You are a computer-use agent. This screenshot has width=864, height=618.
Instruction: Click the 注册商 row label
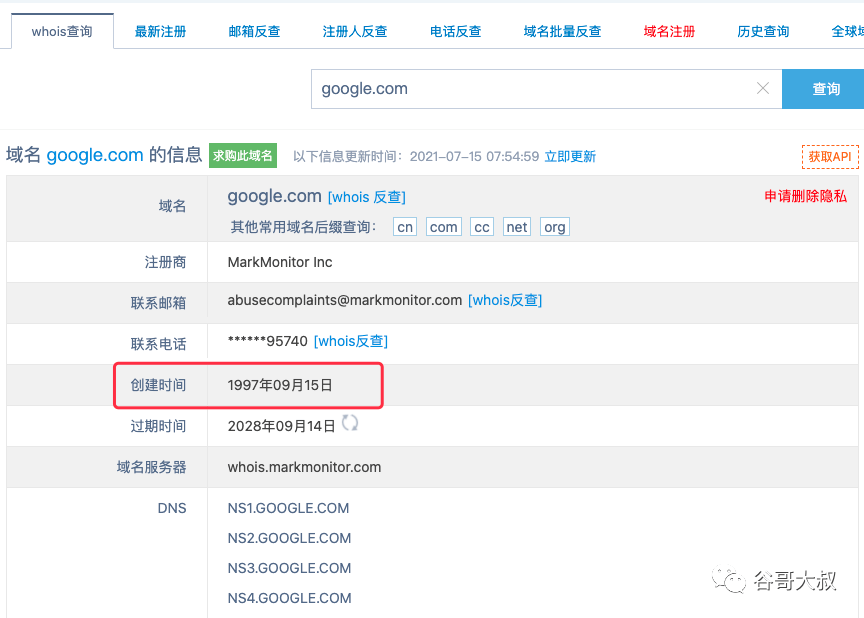(x=165, y=262)
